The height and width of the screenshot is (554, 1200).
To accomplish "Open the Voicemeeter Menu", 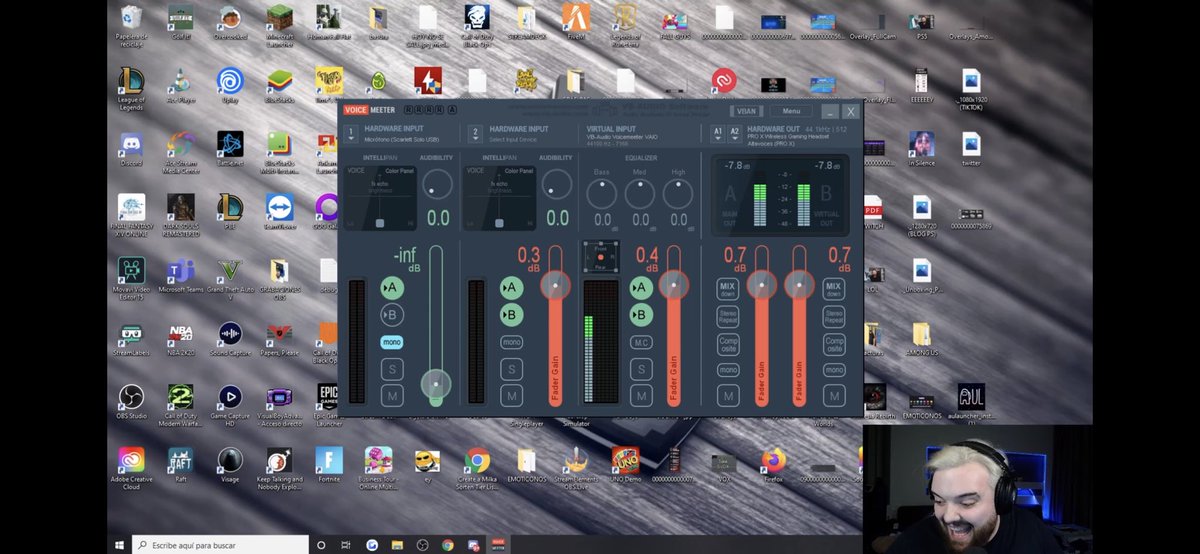I will pyautogui.click(x=791, y=111).
